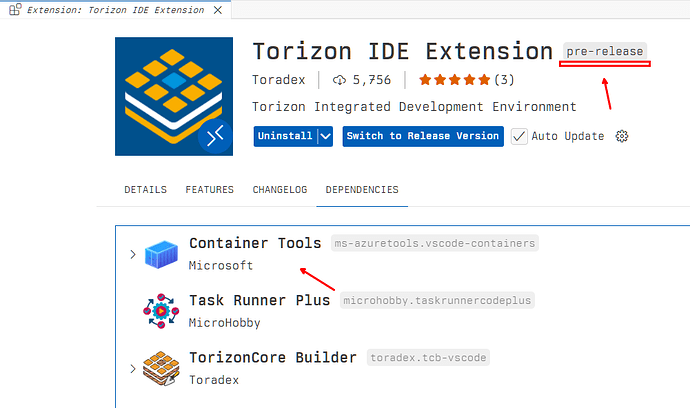690x408 pixels.
Task: Click the MicroHobby publisher text
Action: 224,323
